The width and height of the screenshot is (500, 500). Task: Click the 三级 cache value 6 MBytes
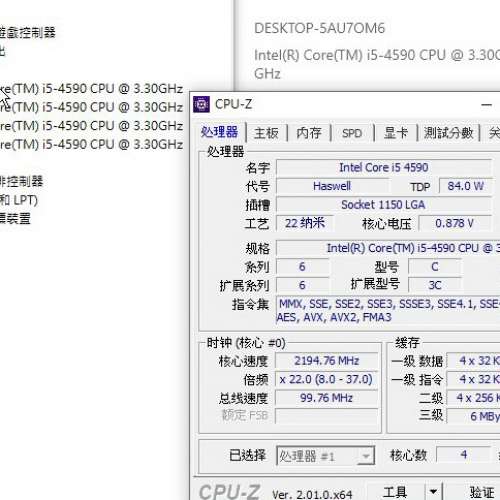coord(473,416)
